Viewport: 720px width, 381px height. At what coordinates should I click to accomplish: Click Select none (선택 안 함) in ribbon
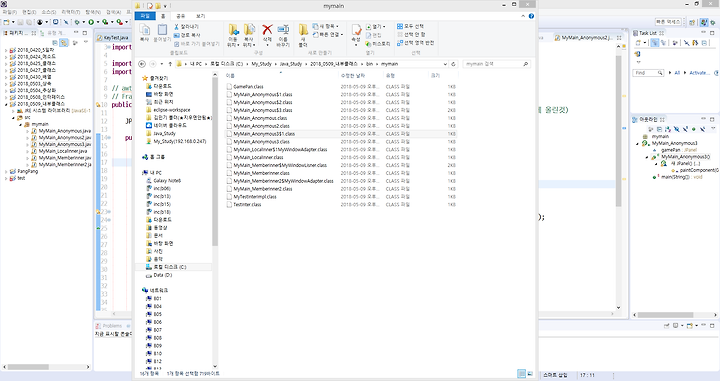411,35
